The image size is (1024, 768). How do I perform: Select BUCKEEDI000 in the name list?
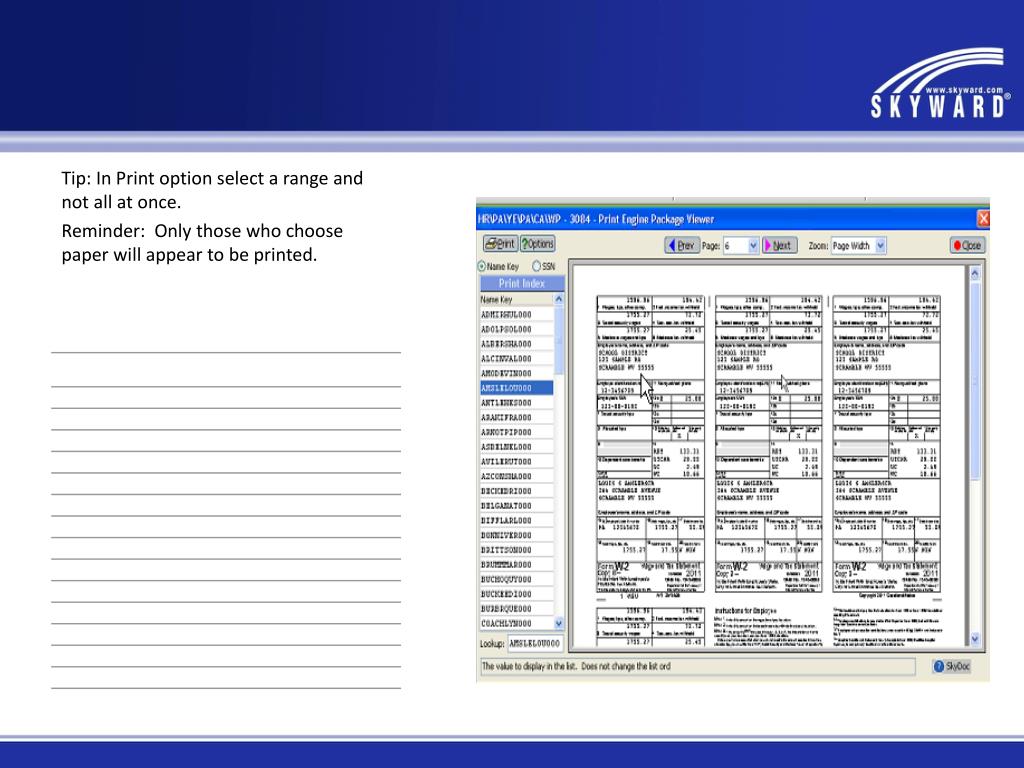[x=517, y=594]
